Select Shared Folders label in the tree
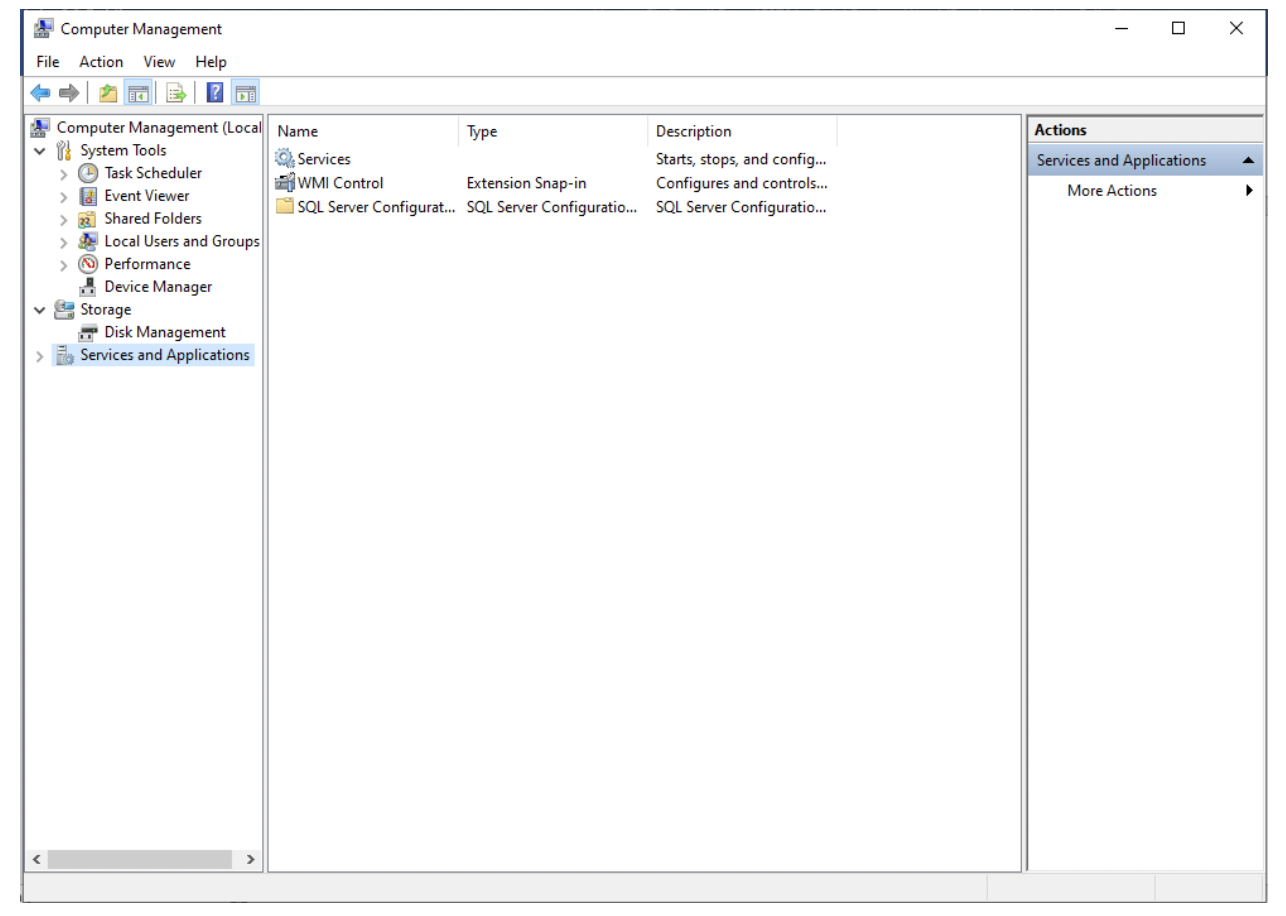Viewport: 1286px width, 916px height. pos(153,218)
